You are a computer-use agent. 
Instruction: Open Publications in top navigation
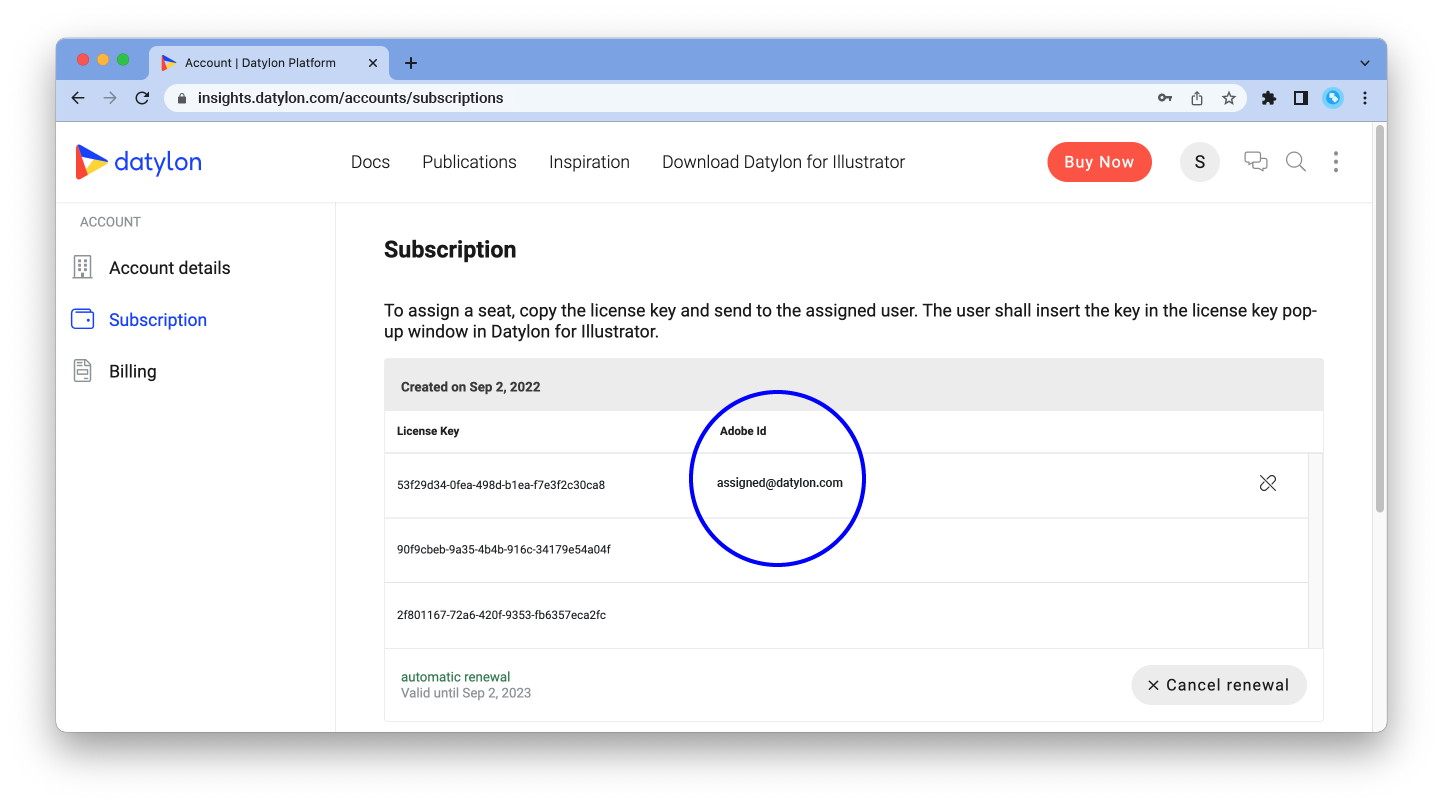469,162
